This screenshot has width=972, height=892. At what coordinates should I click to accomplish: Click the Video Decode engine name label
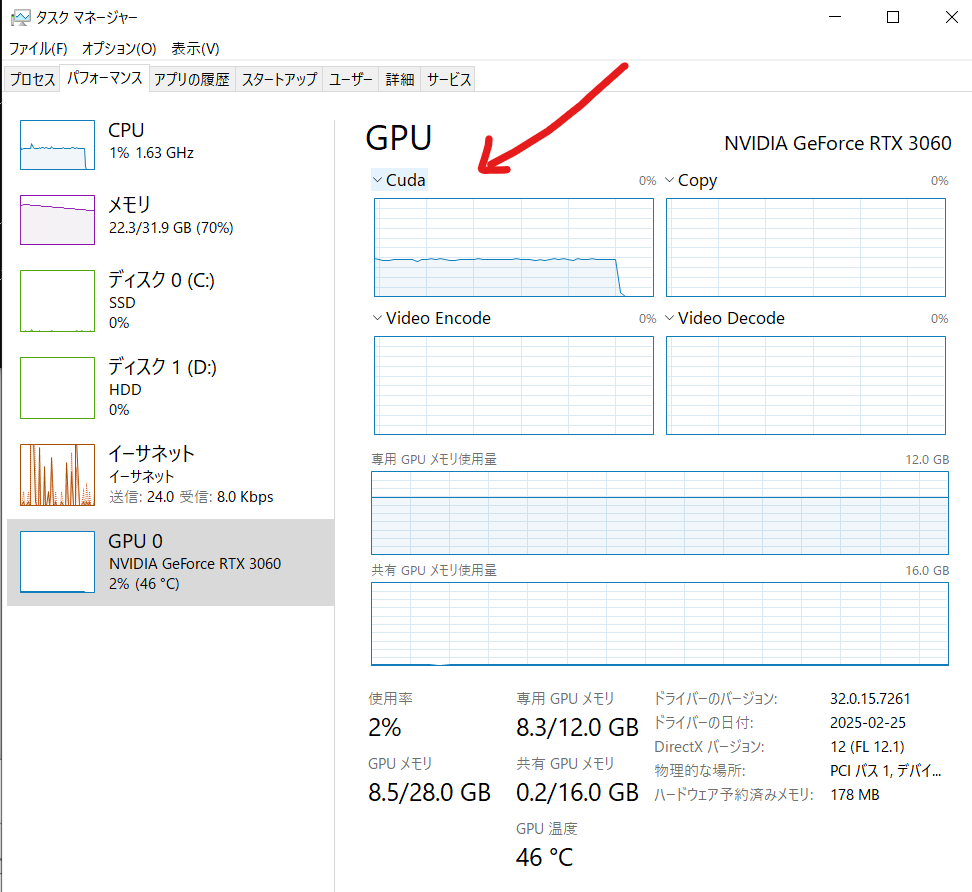click(x=731, y=318)
